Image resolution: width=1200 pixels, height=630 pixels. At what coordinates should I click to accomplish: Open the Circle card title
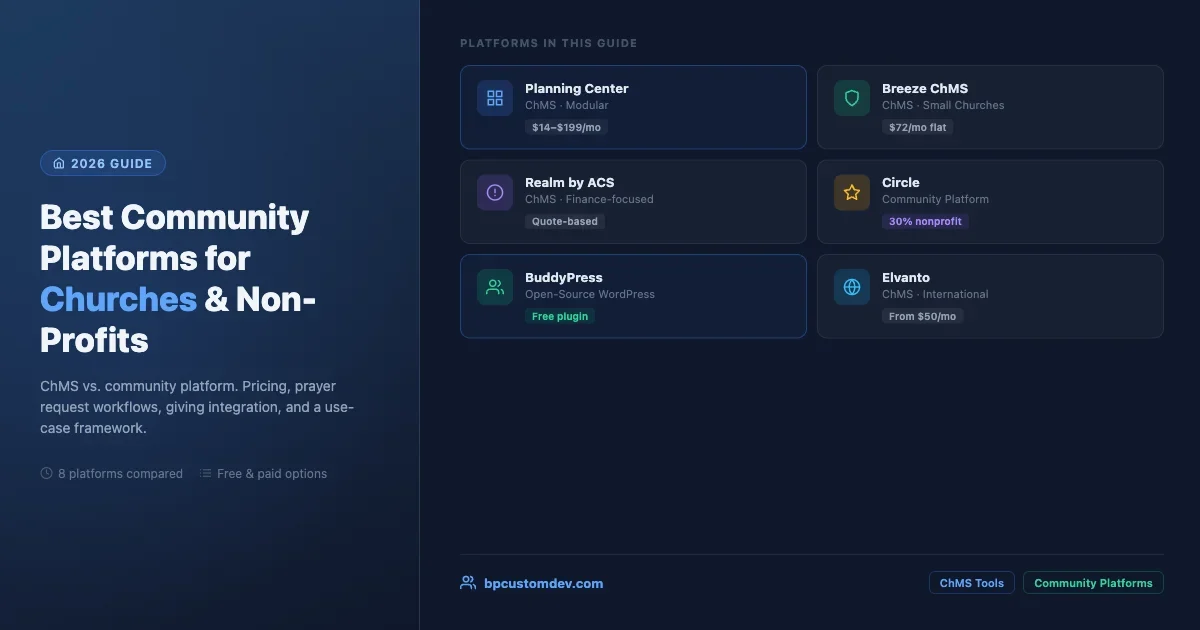tap(901, 182)
